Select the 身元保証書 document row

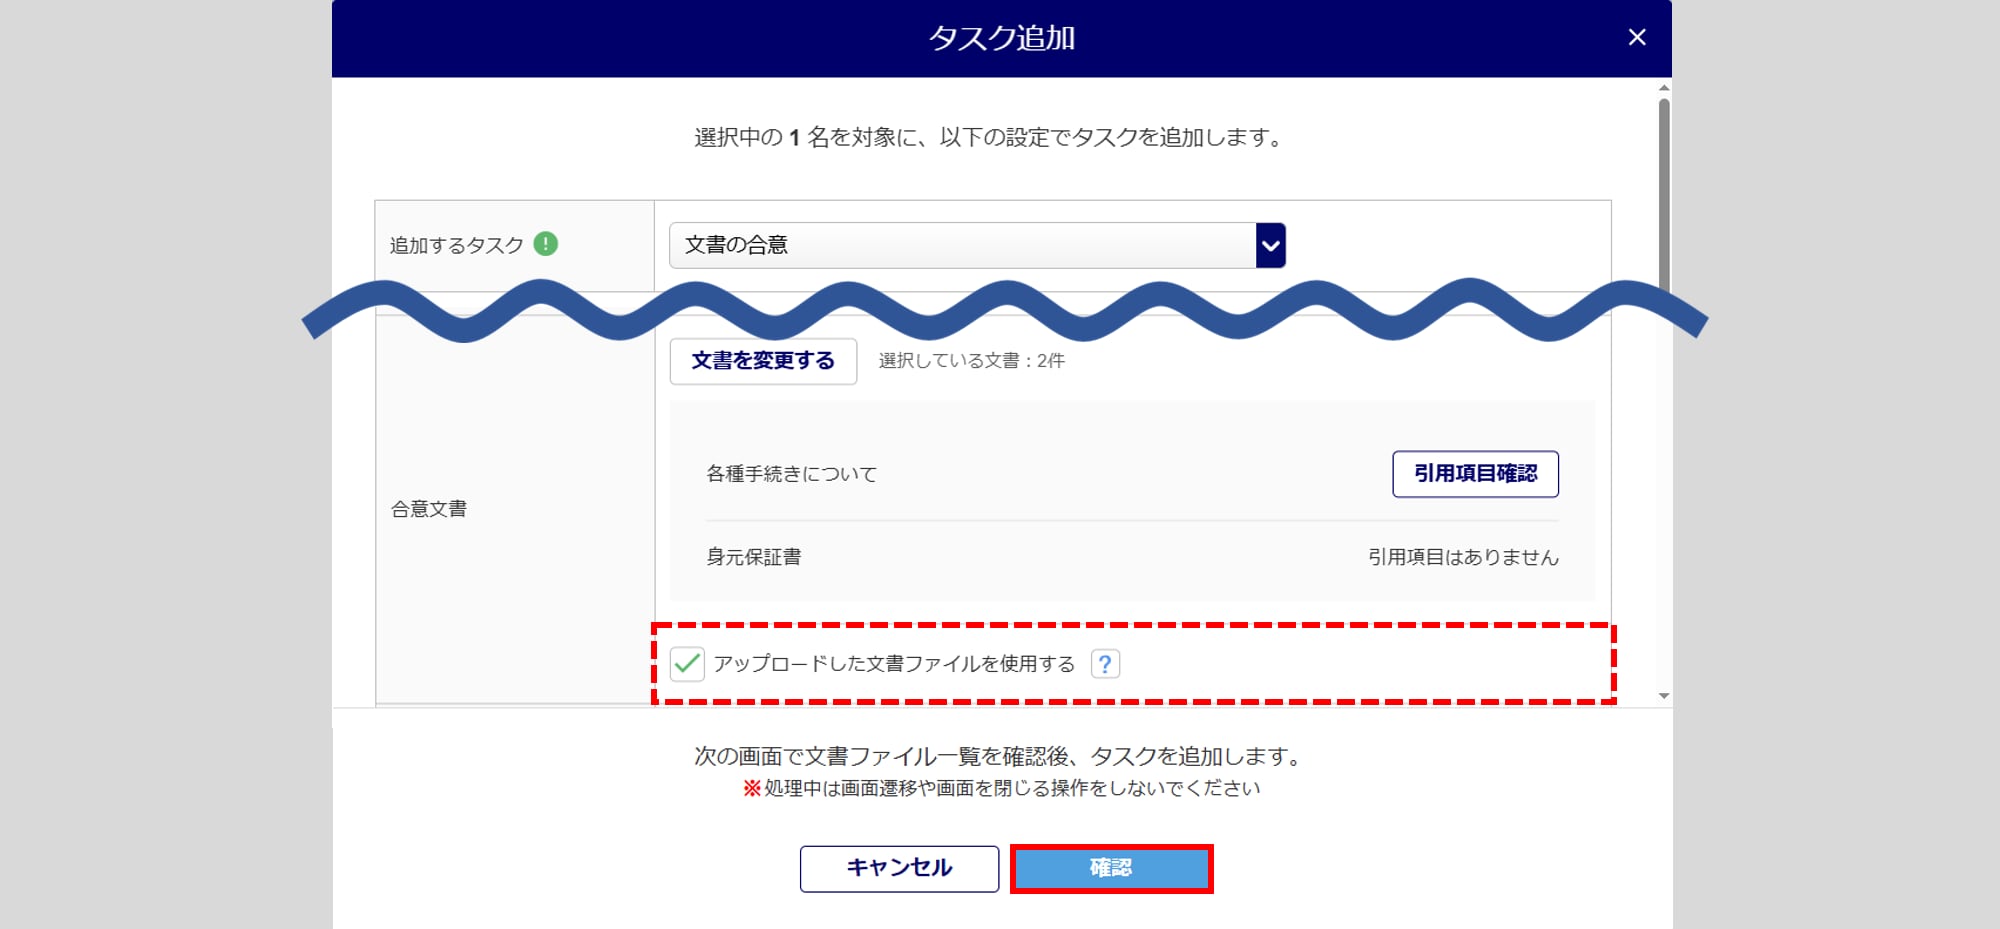pyautogui.click(x=1132, y=557)
